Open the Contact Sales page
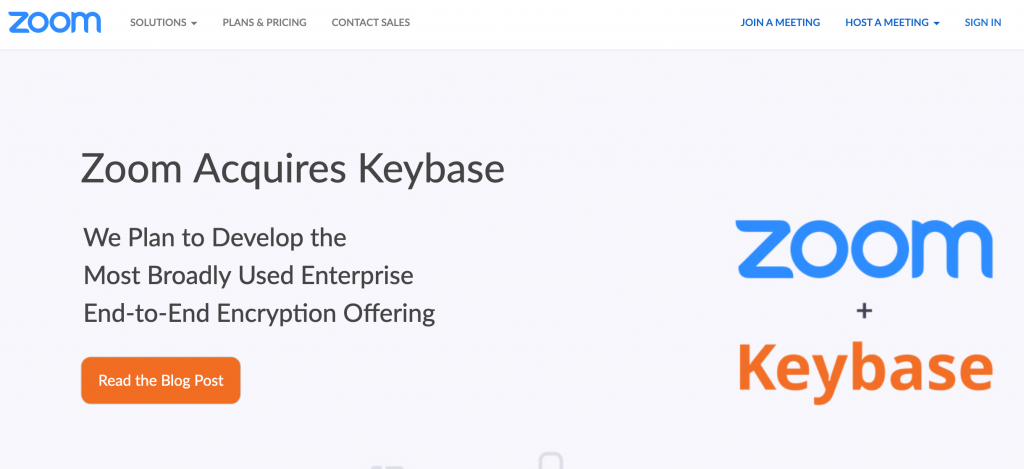The height and width of the screenshot is (469, 1024). click(x=371, y=22)
